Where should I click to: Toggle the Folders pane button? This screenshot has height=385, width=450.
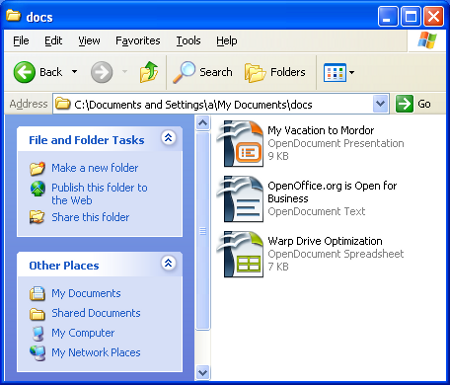click(x=275, y=72)
